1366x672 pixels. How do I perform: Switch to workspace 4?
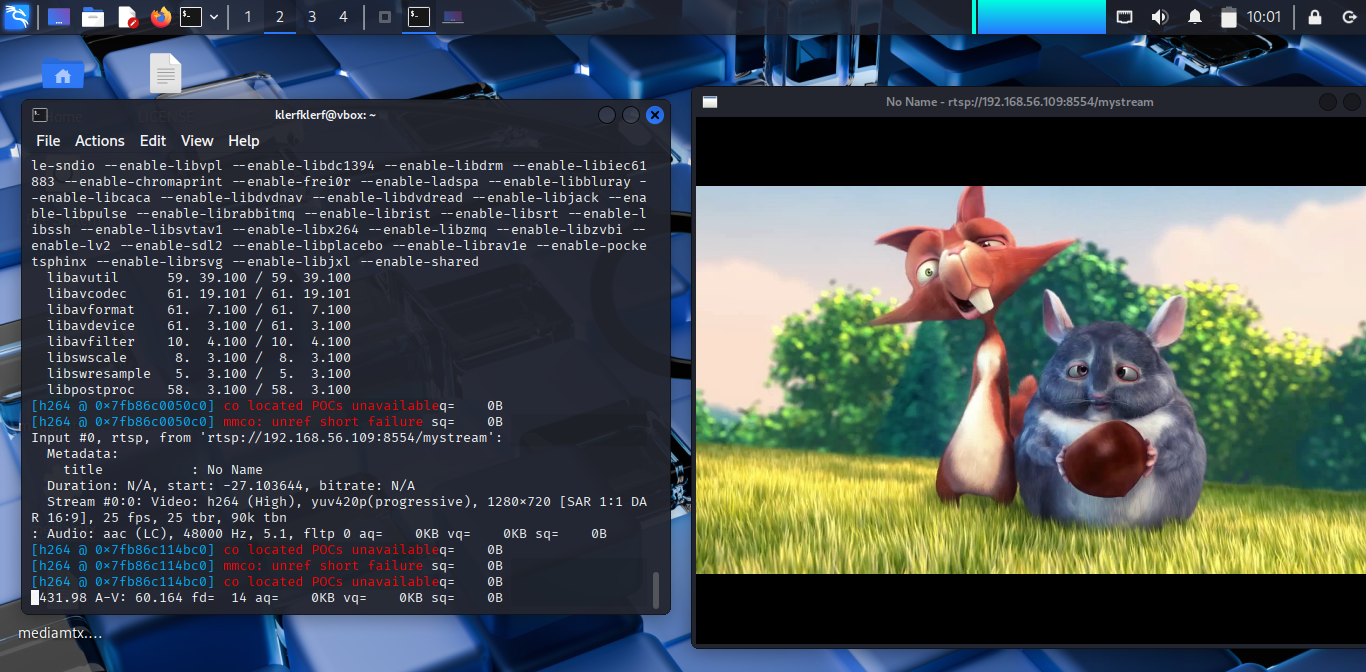coord(344,17)
